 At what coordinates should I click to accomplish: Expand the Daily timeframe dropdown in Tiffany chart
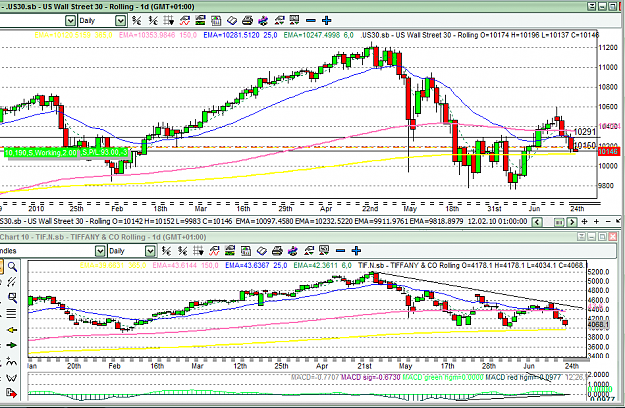click(x=150, y=251)
